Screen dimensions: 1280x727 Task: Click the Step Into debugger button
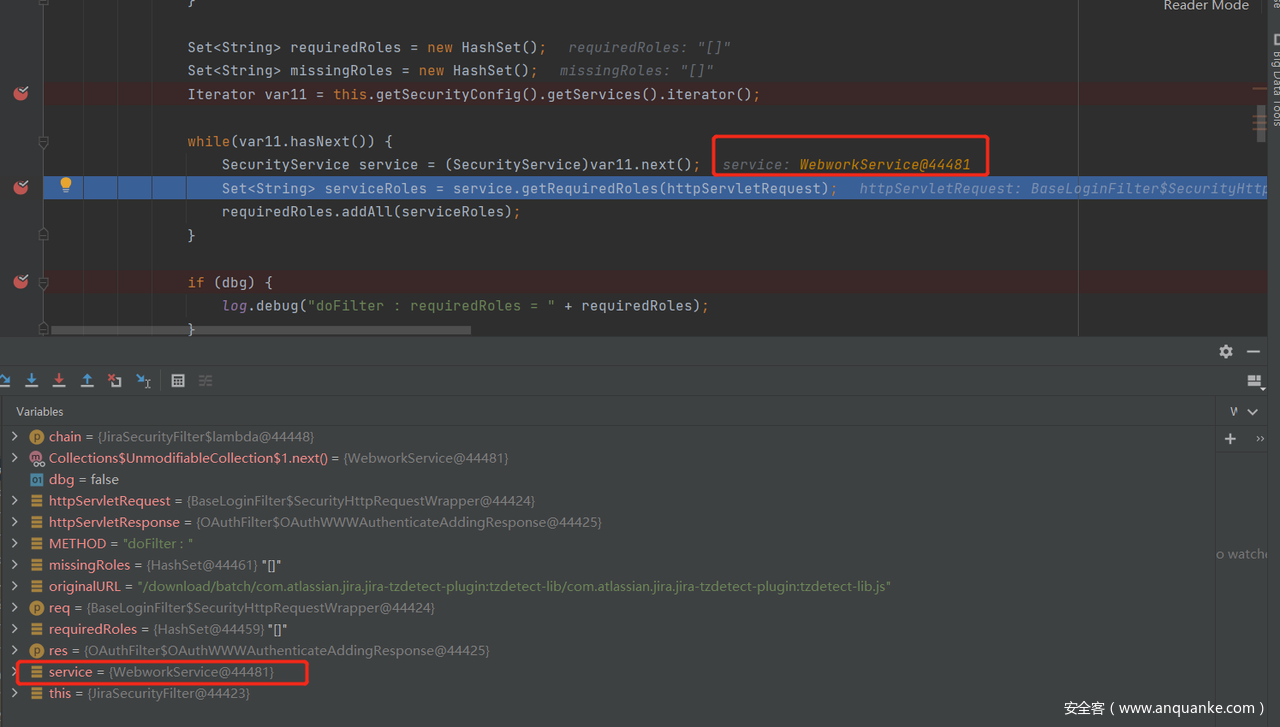click(32, 380)
